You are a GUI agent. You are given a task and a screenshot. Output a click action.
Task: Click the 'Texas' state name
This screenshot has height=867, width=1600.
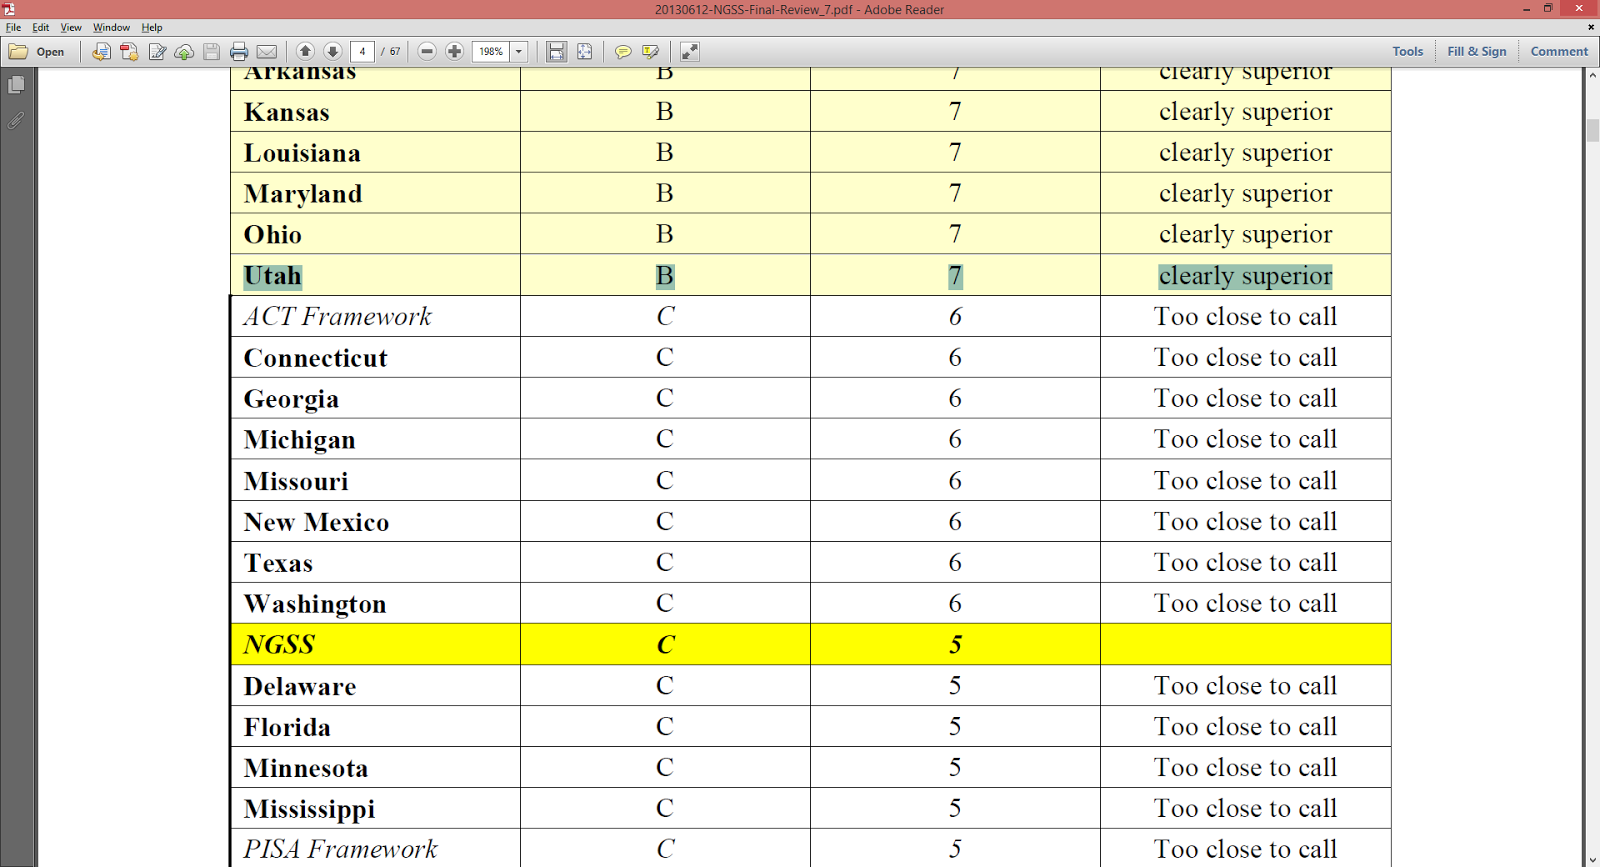[279, 563]
